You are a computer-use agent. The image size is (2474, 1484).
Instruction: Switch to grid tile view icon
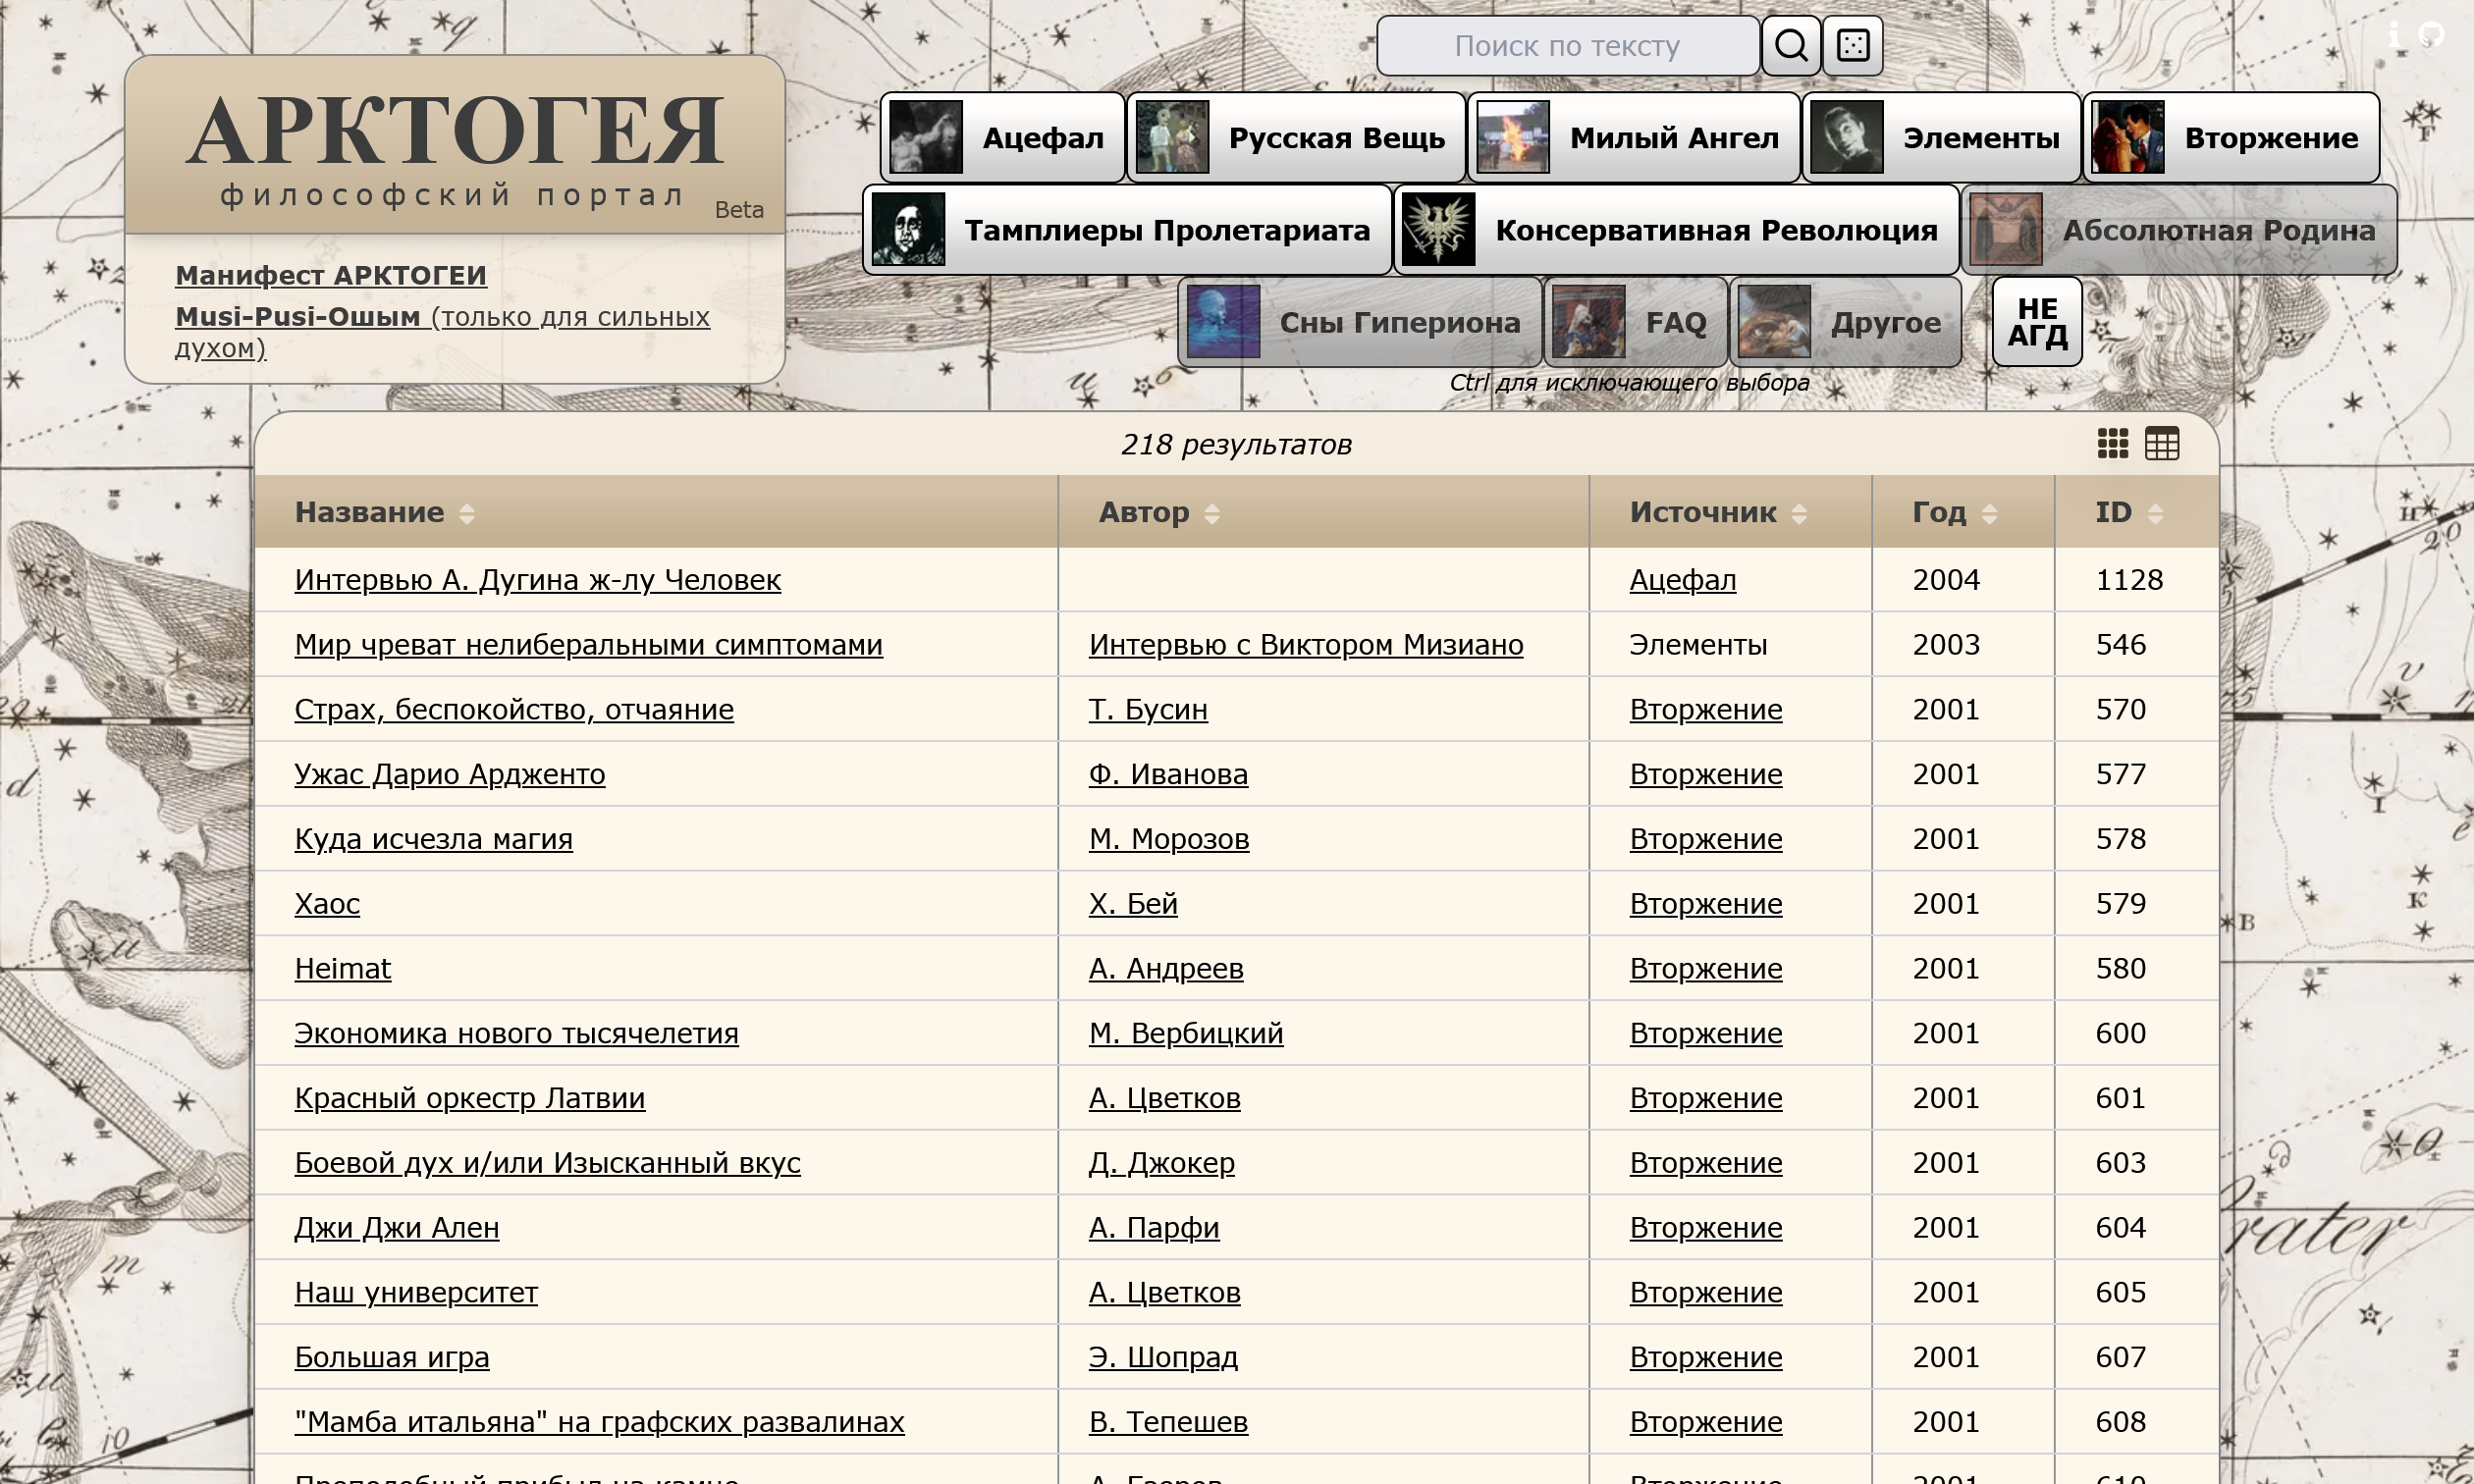point(2112,444)
